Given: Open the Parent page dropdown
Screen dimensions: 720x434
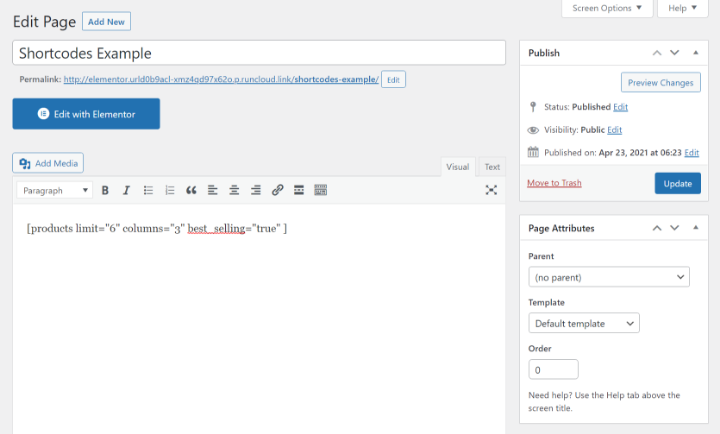Looking at the screenshot, I should point(608,277).
